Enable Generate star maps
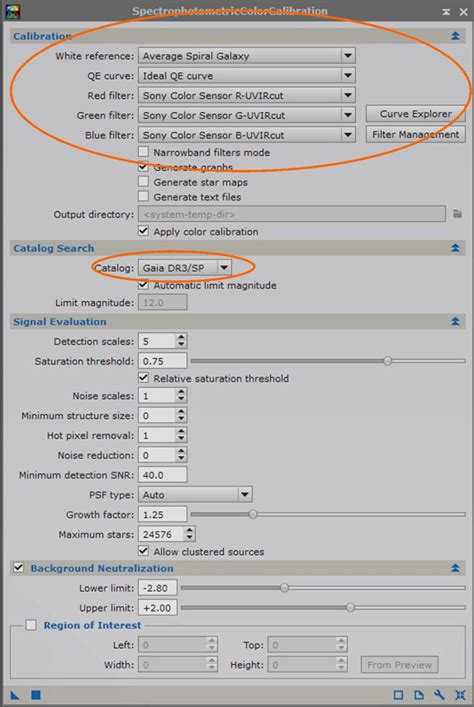Image resolution: width=474 pixels, height=707 pixels. (x=143, y=182)
